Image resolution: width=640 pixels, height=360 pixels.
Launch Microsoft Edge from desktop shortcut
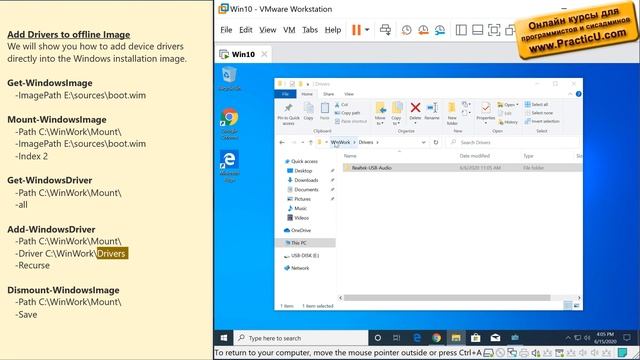point(229,166)
